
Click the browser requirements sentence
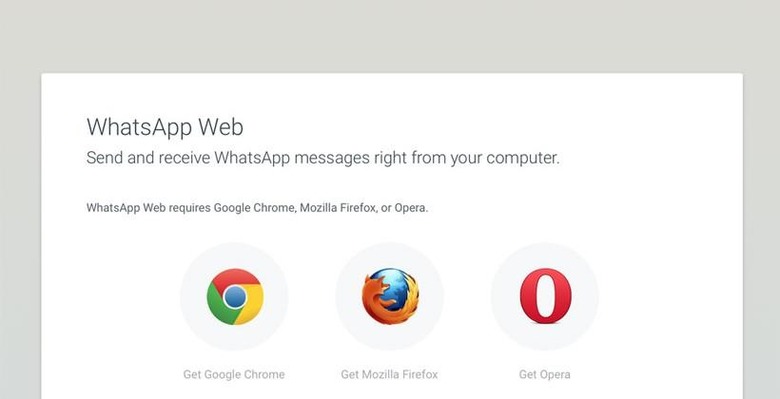pos(257,208)
